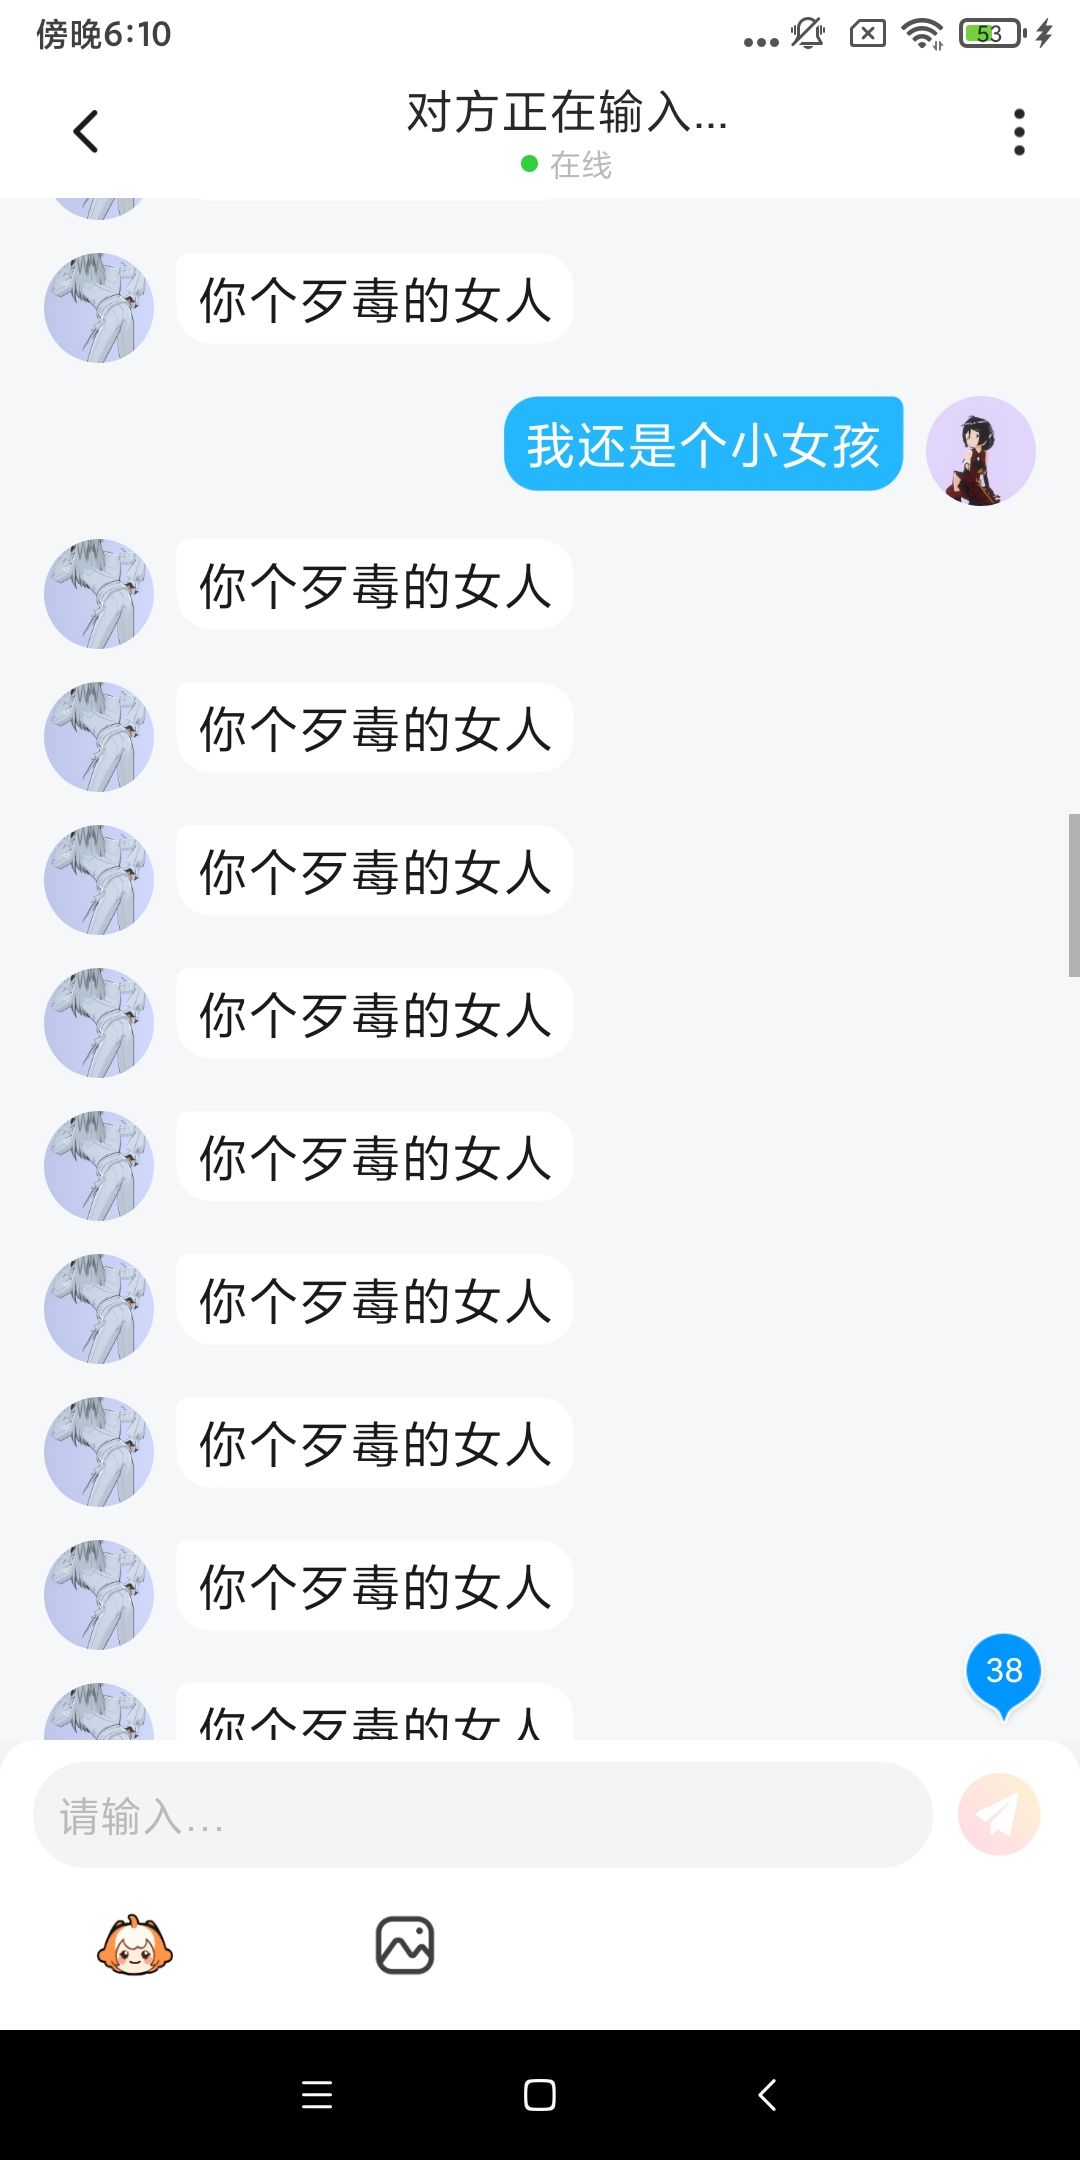The width and height of the screenshot is (1080, 2160).
Task: Jump to 38 unread messages bubble
Action: [1003, 1671]
